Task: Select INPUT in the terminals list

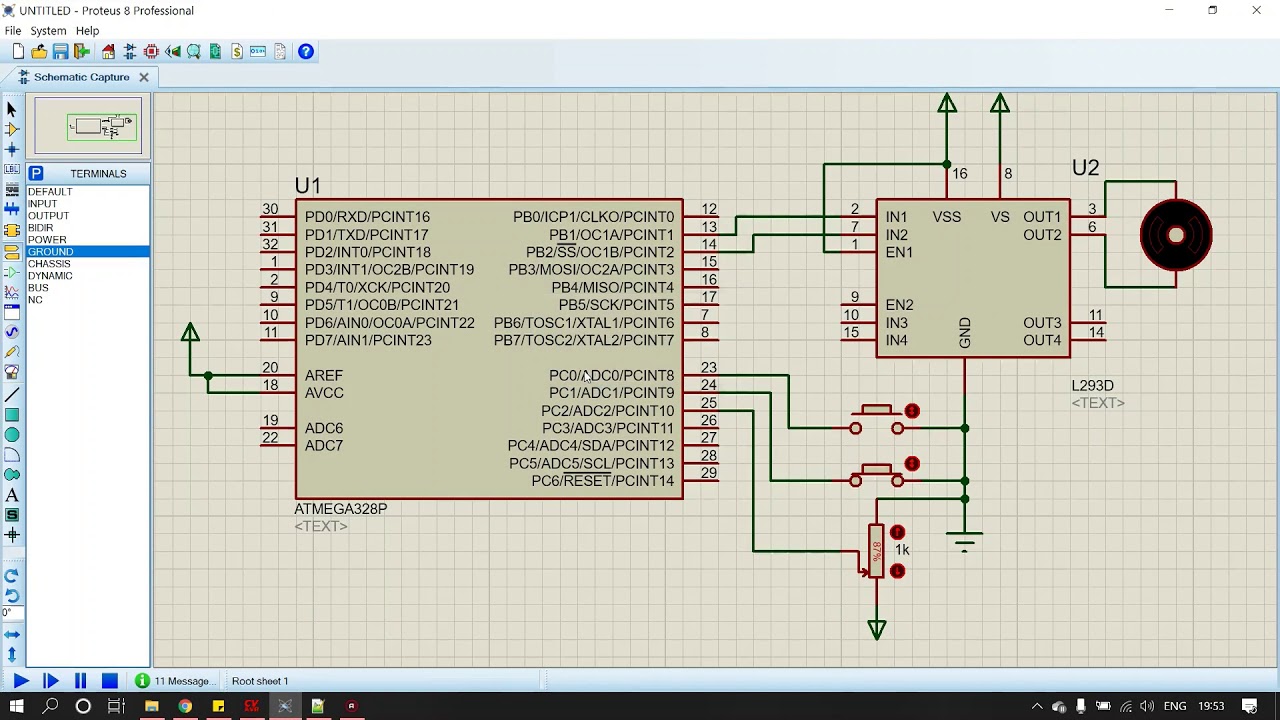Action: point(42,204)
